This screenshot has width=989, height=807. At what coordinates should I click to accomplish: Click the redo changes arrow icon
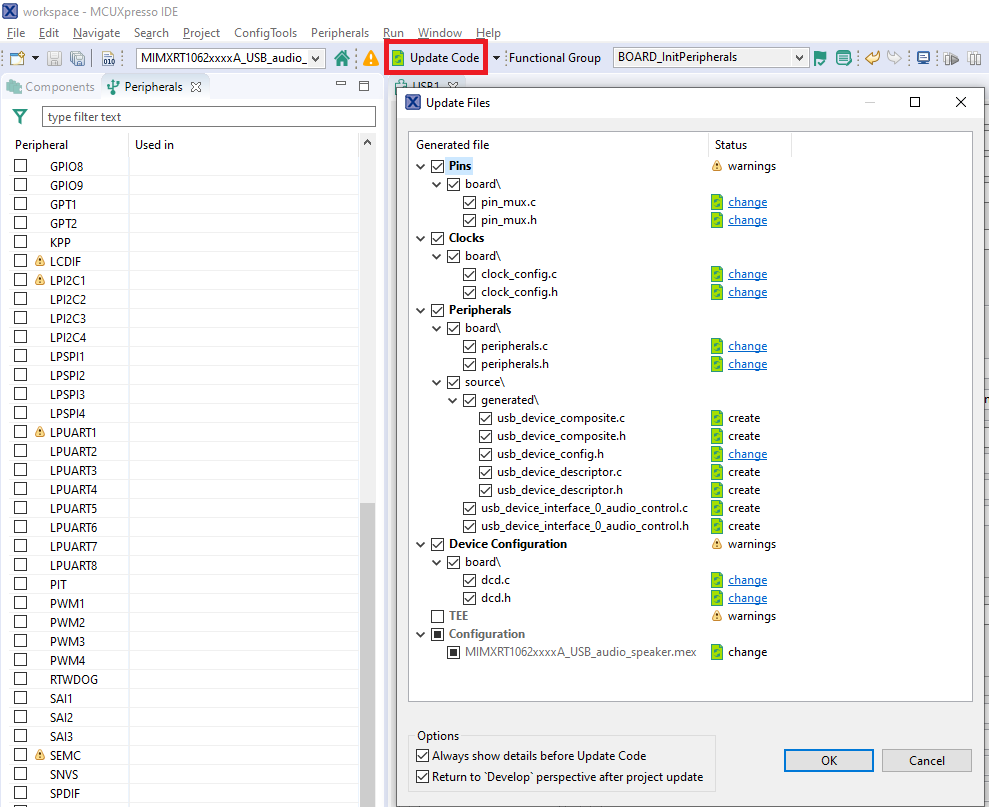(894, 58)
